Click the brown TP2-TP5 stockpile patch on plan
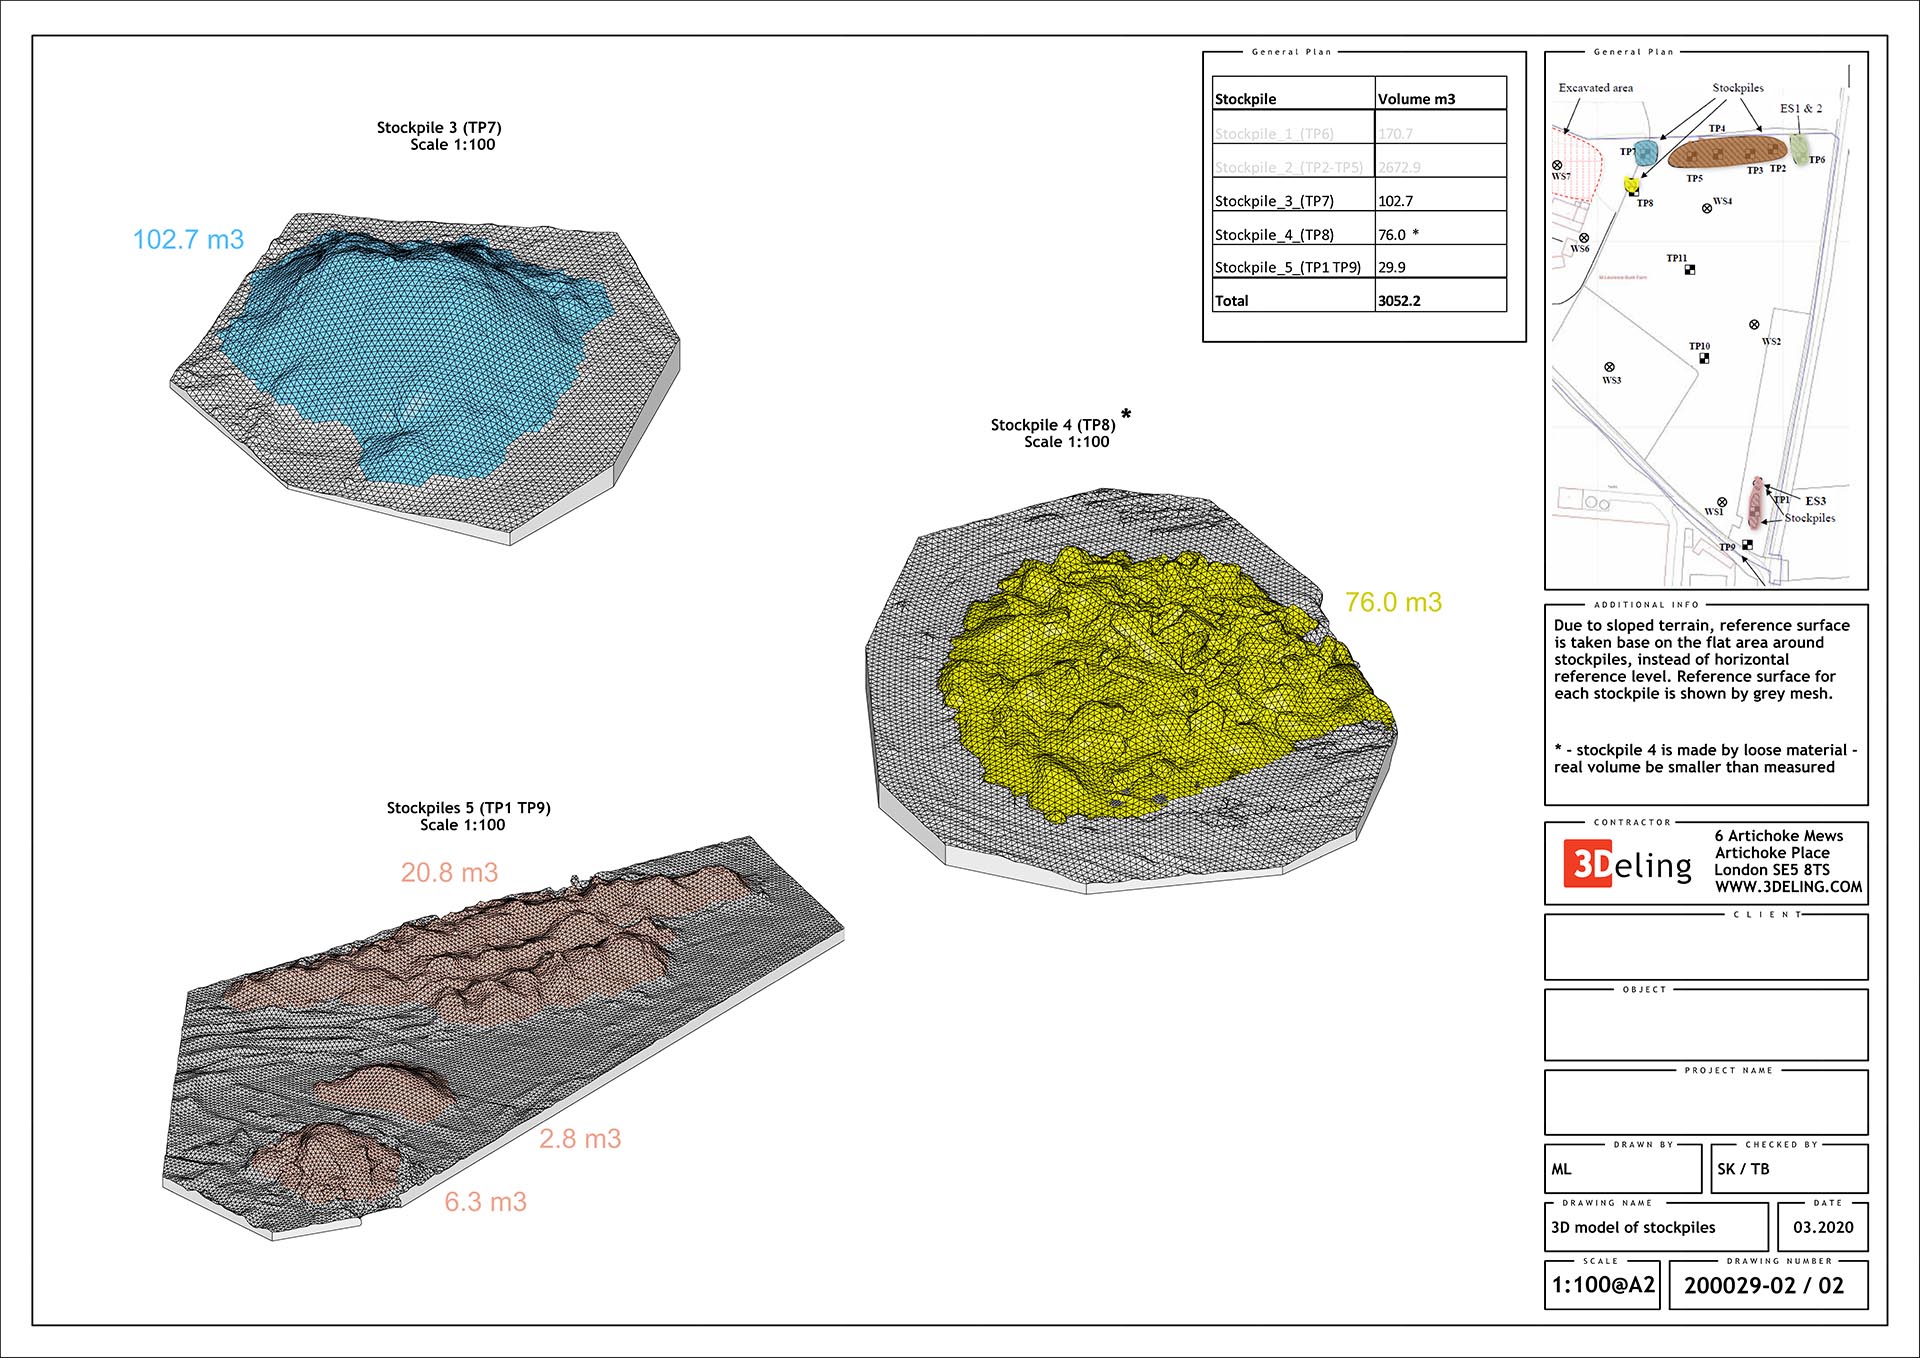This screenshot has width=1920, height=1358. coord(1727,153)
